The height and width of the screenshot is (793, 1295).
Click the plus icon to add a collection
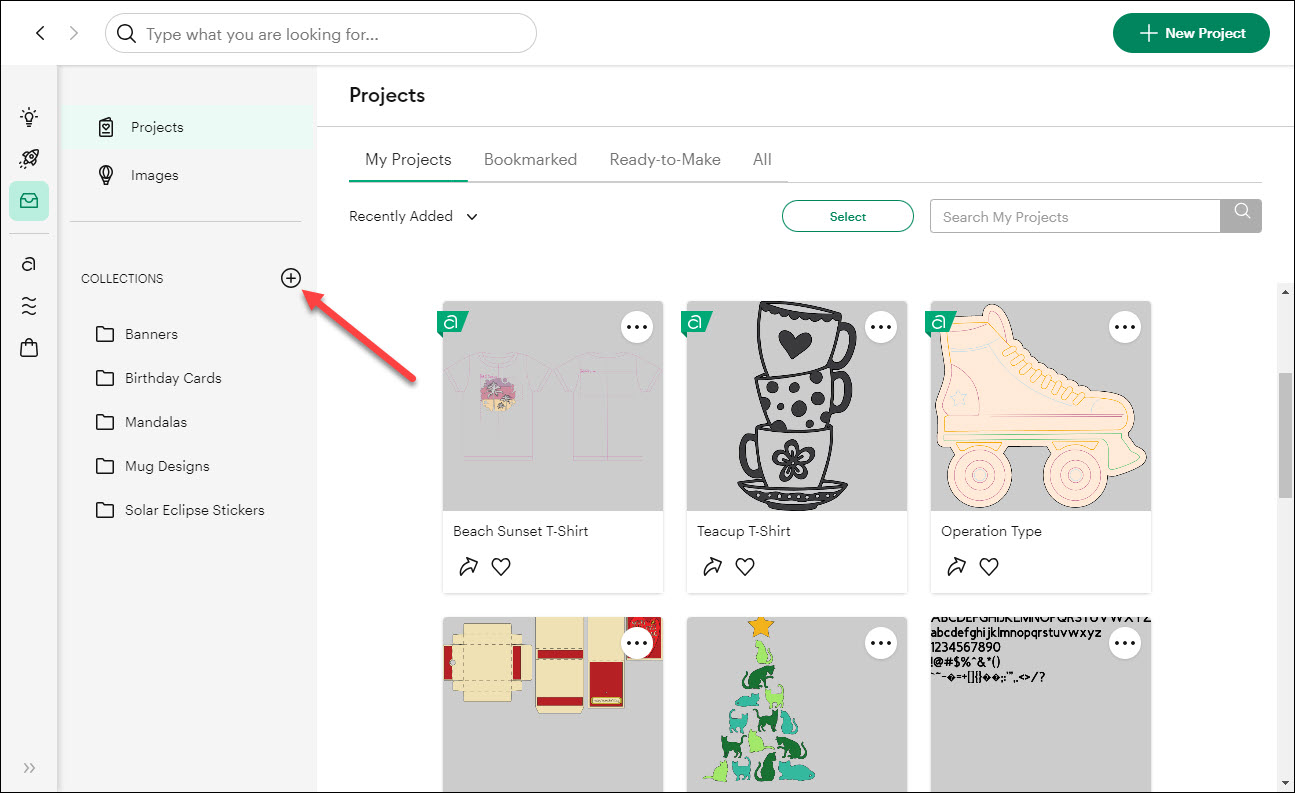pyautogui.click(x=290, y=278)
